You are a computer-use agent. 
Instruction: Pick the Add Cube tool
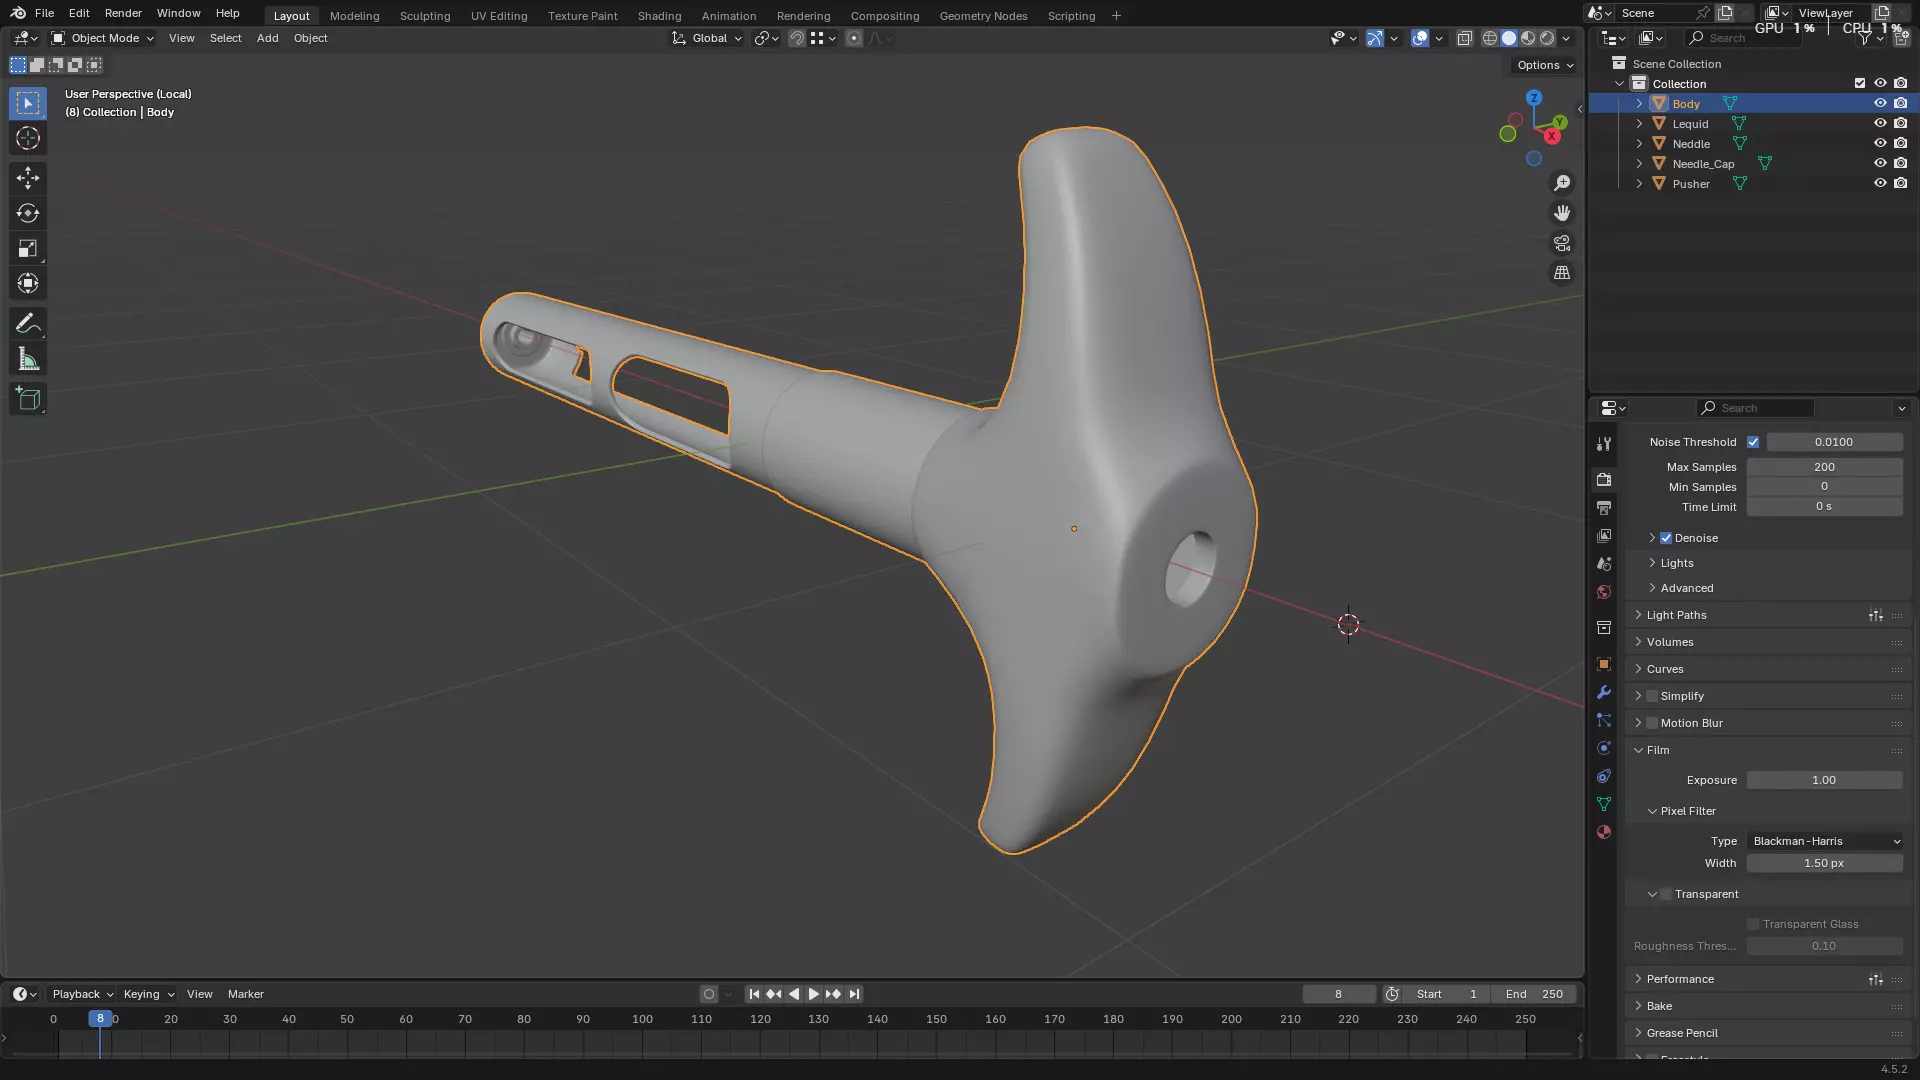coord(28,399)
